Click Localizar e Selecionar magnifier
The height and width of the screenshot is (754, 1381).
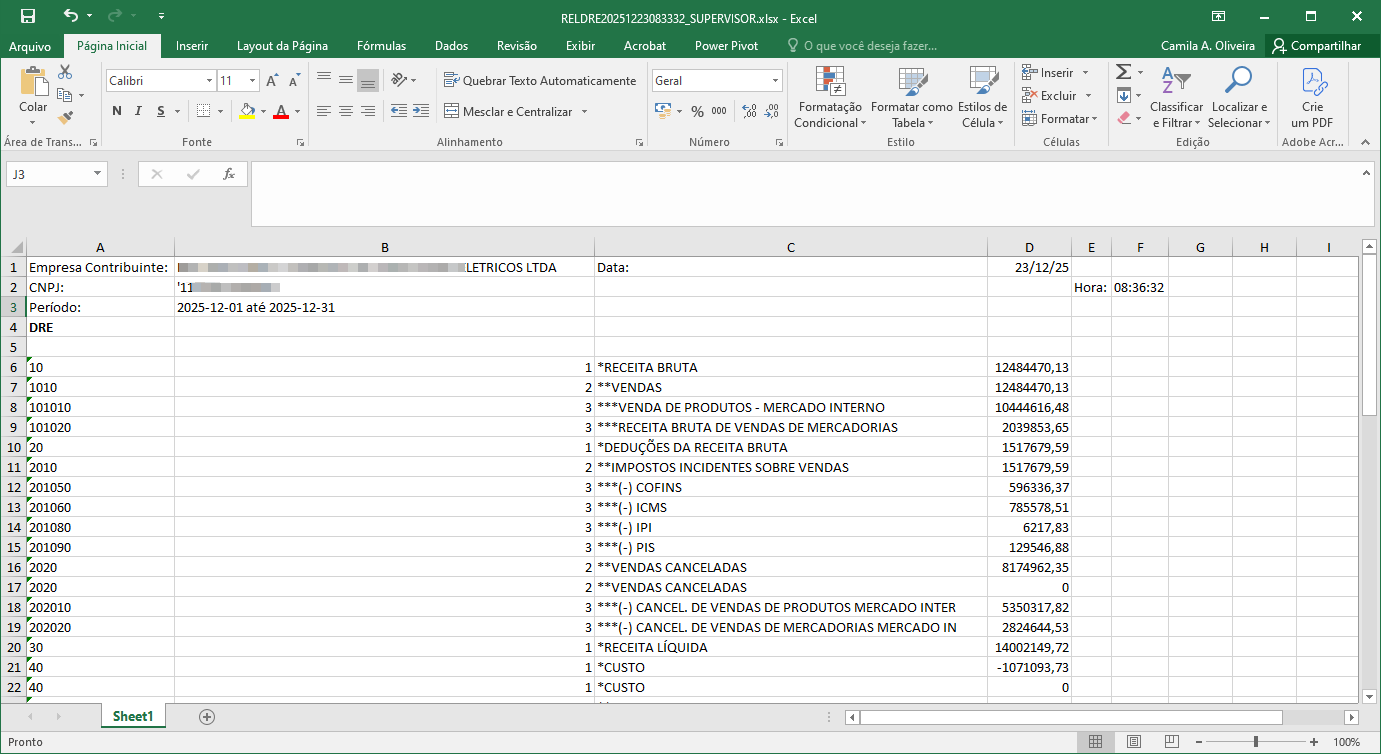(1238, 98)
